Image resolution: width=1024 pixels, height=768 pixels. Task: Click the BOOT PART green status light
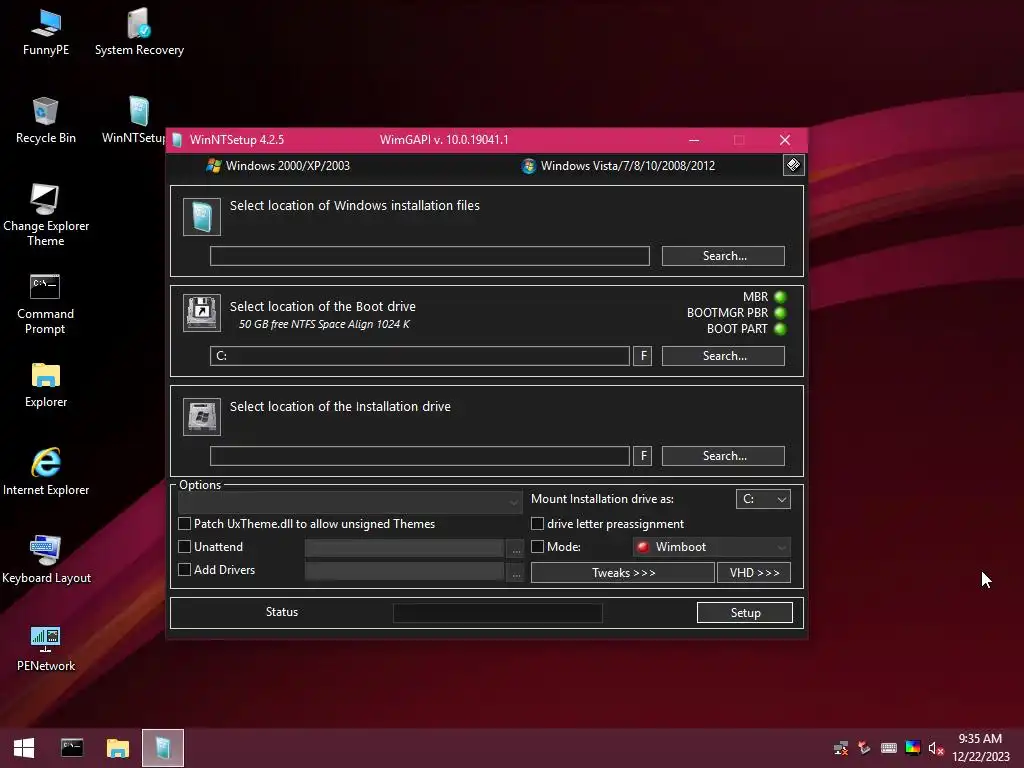coord(780,328)
